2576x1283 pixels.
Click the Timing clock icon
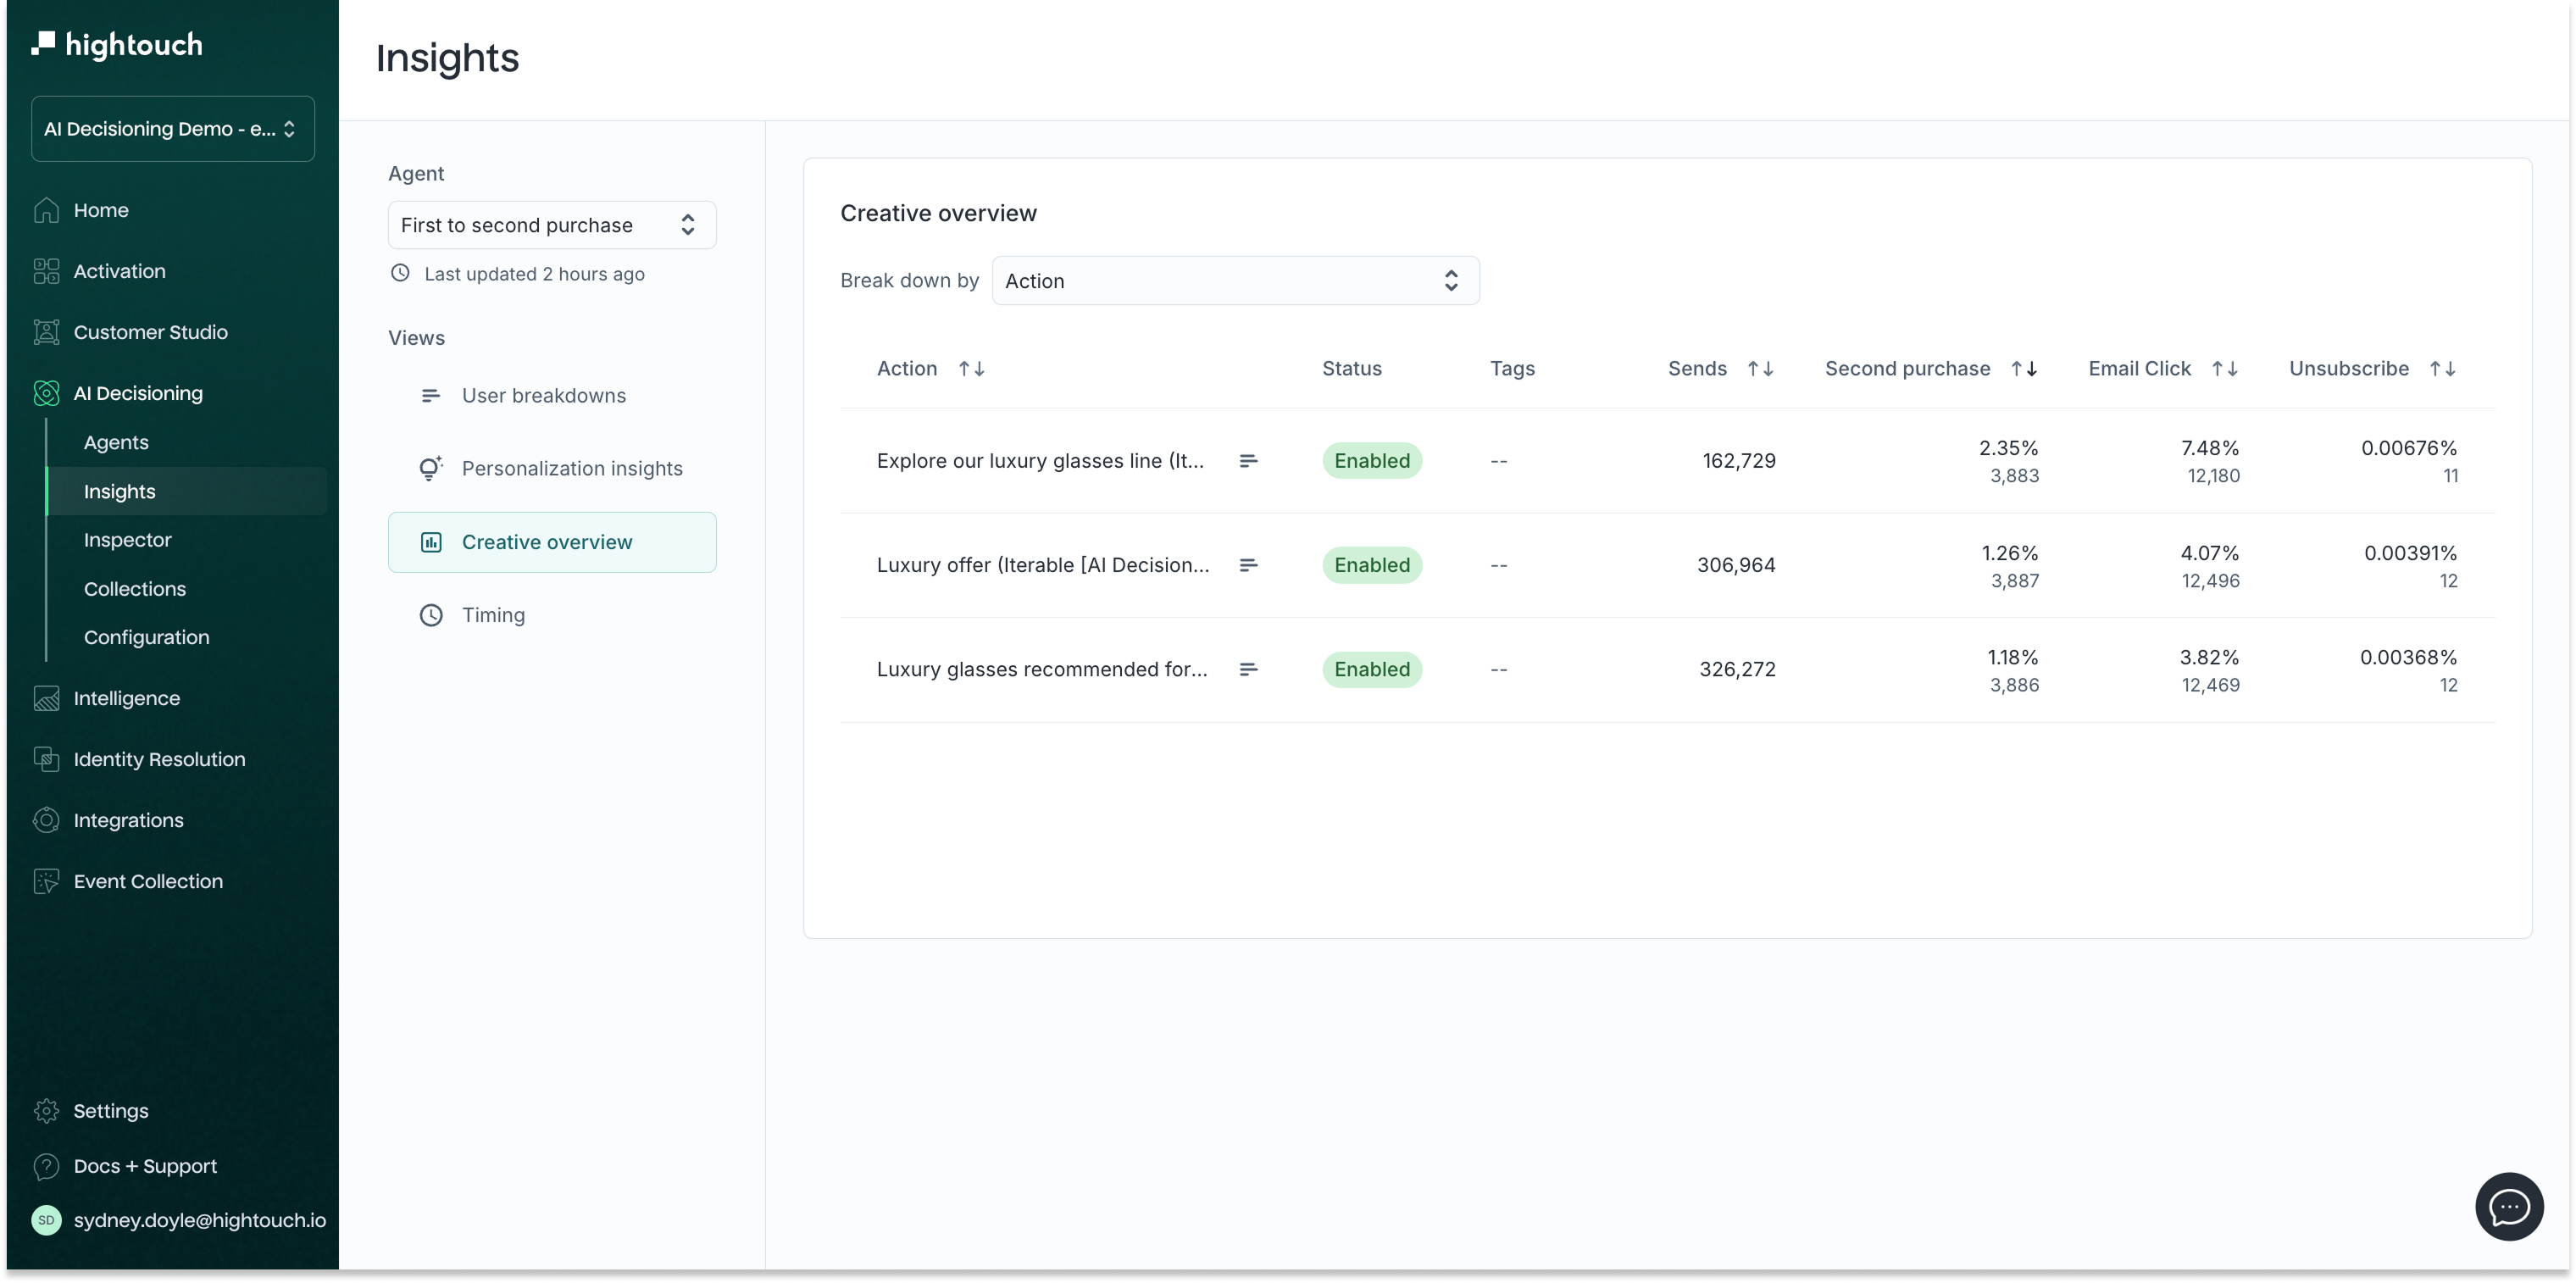click(x=431, y=615)
